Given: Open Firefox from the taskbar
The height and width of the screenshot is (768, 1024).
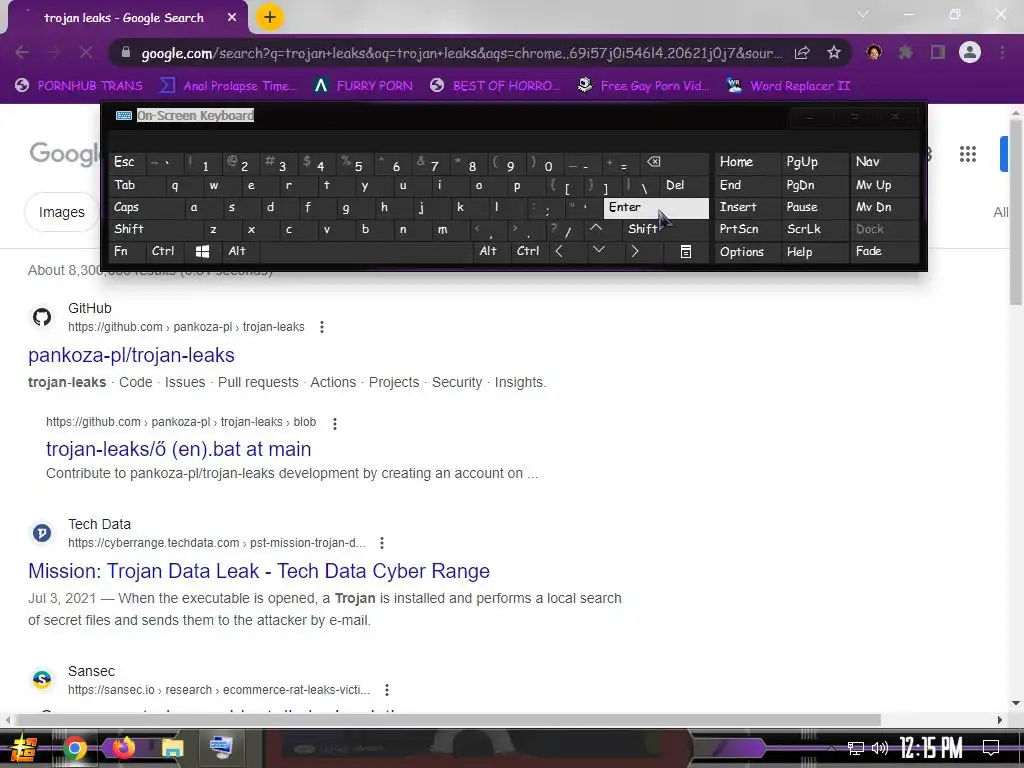Looking at the screenshot, I should point(123,748).
